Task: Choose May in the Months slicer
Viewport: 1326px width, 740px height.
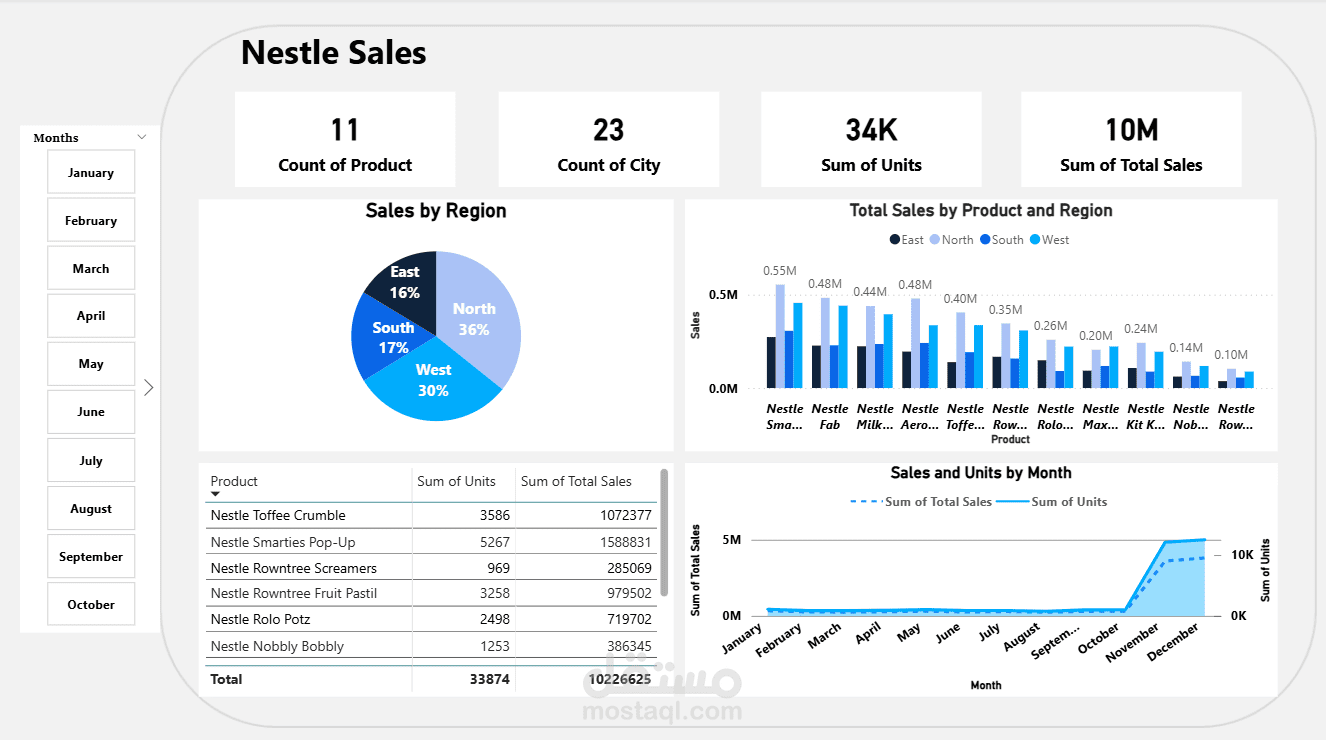Action: tap(91, 363)
